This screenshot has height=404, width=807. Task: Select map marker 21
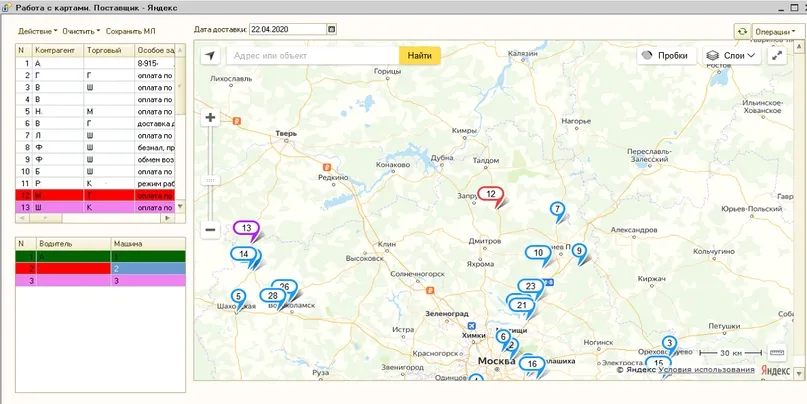(x=522, y=305)
